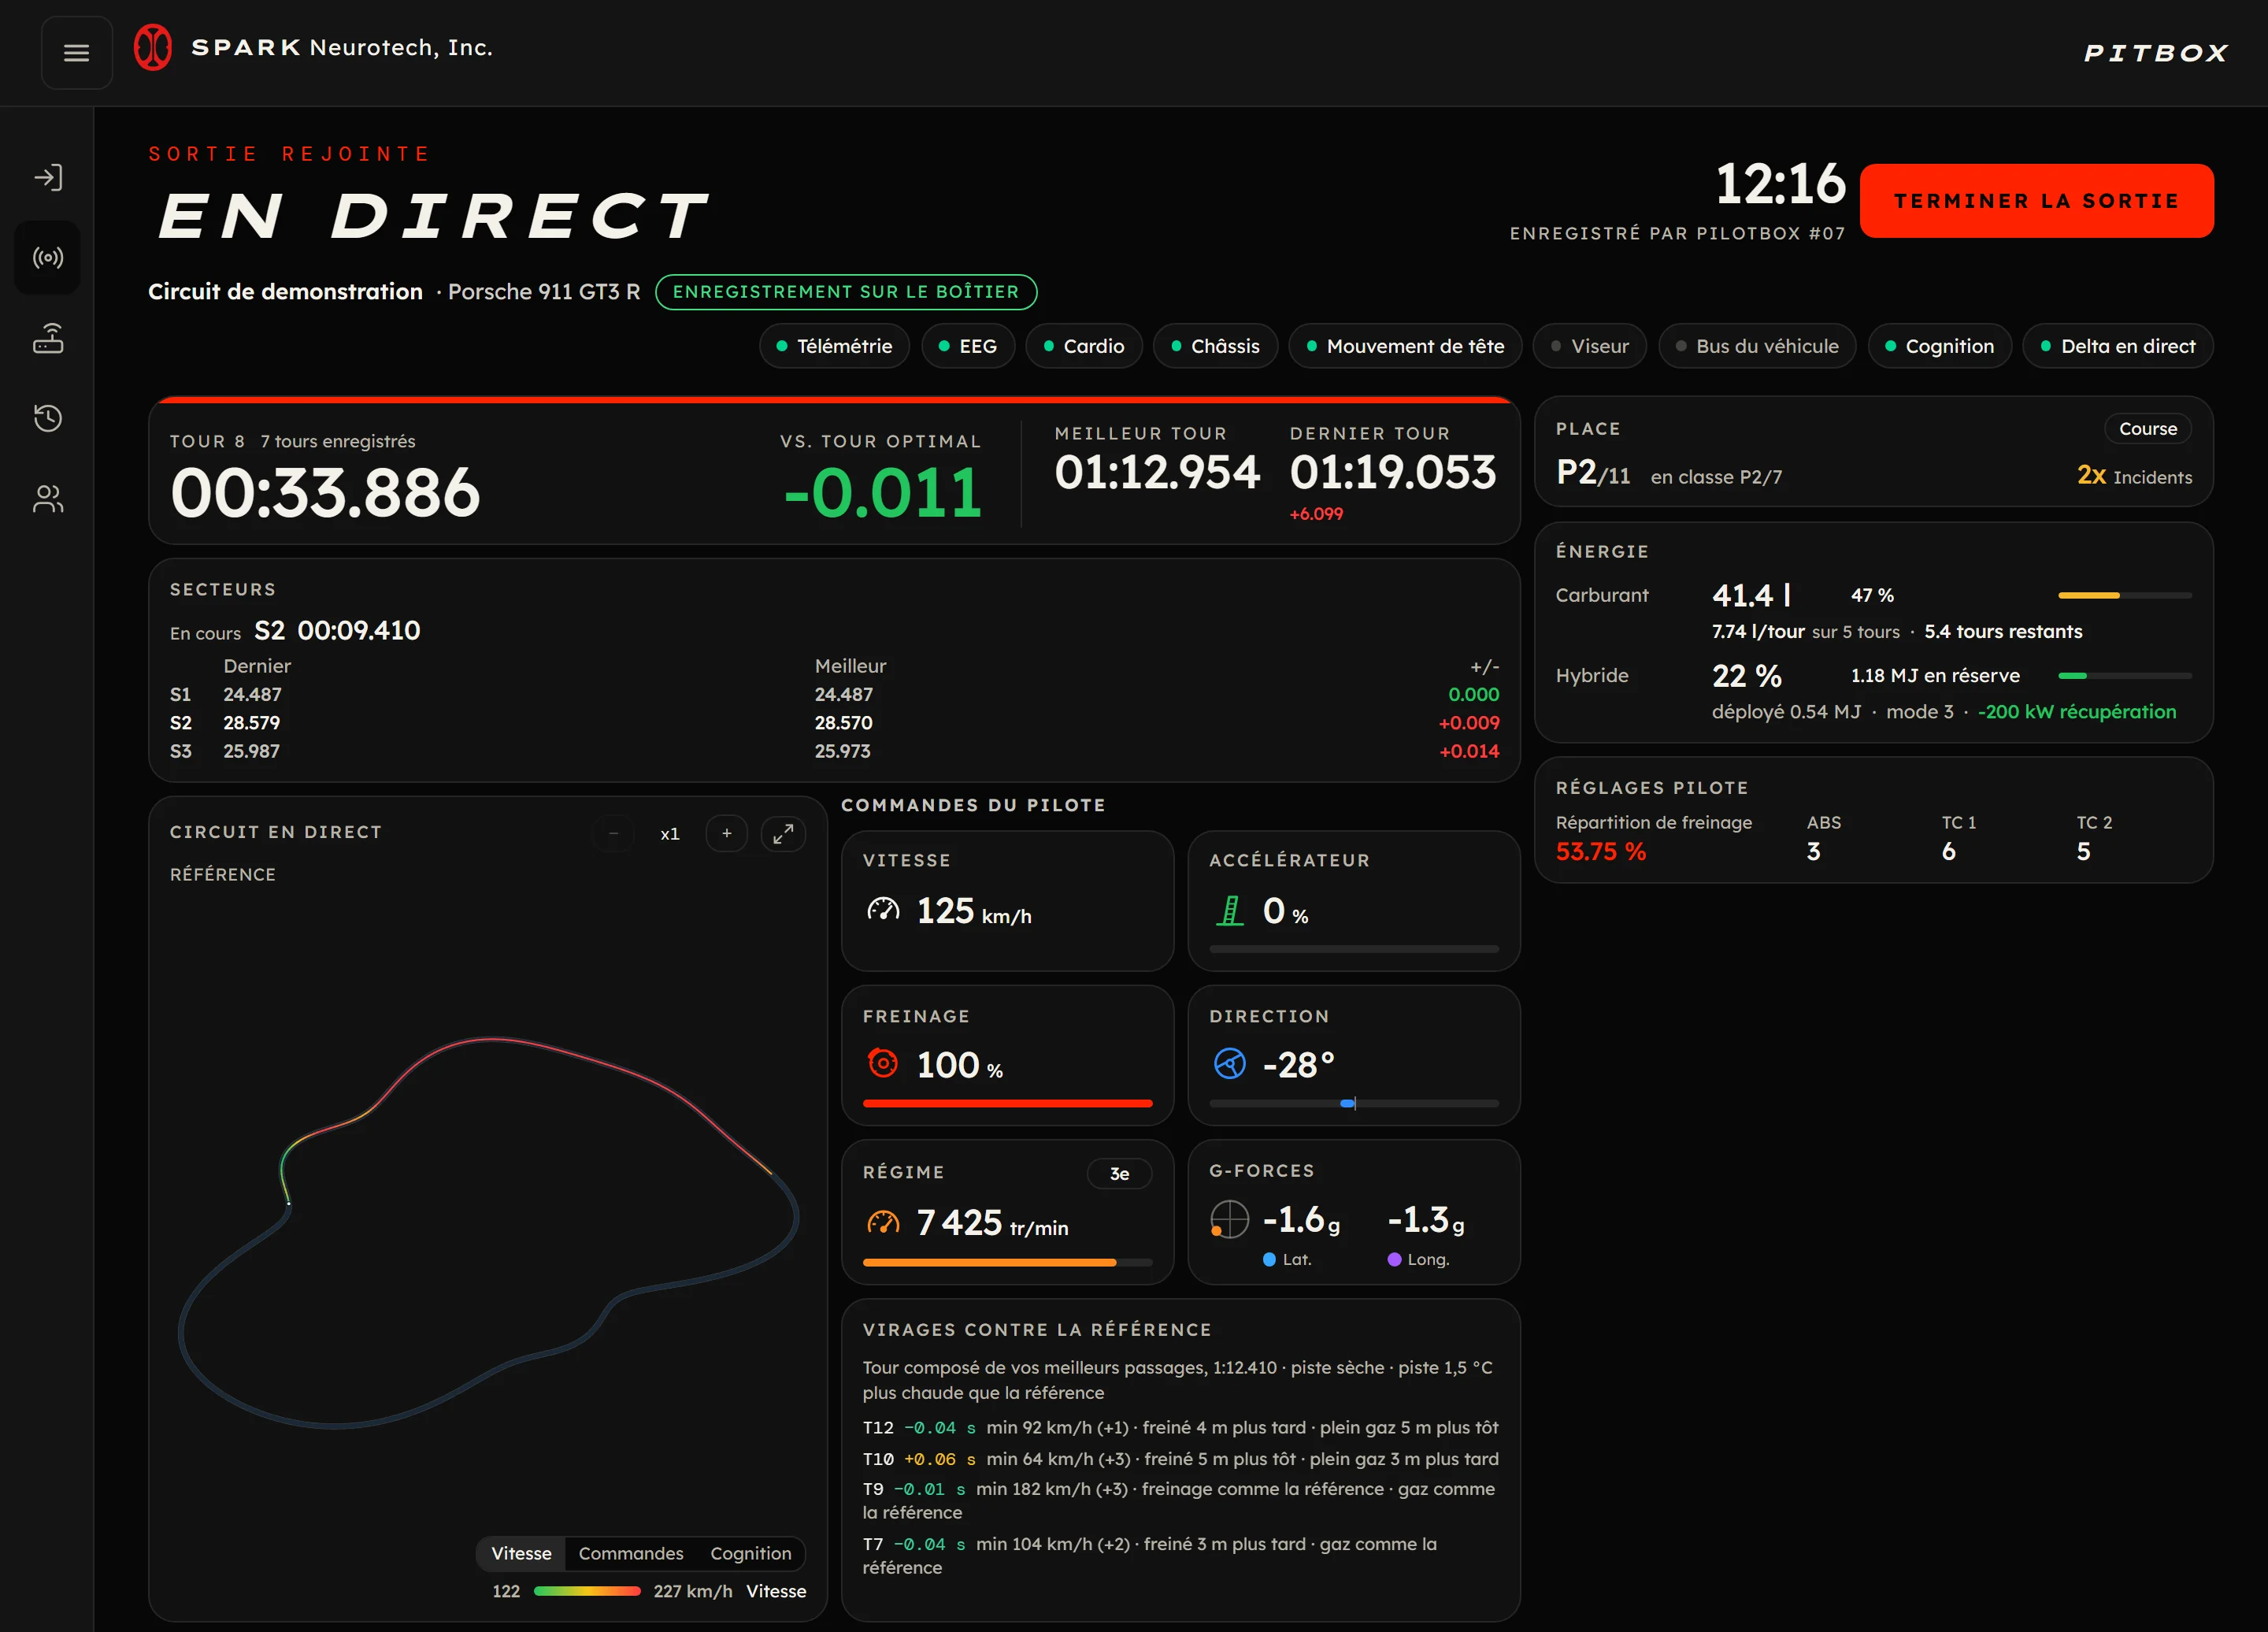Click the accelerator pedal icon
Viewport: 2268px width, 1632px height.
click(1230, 910)
